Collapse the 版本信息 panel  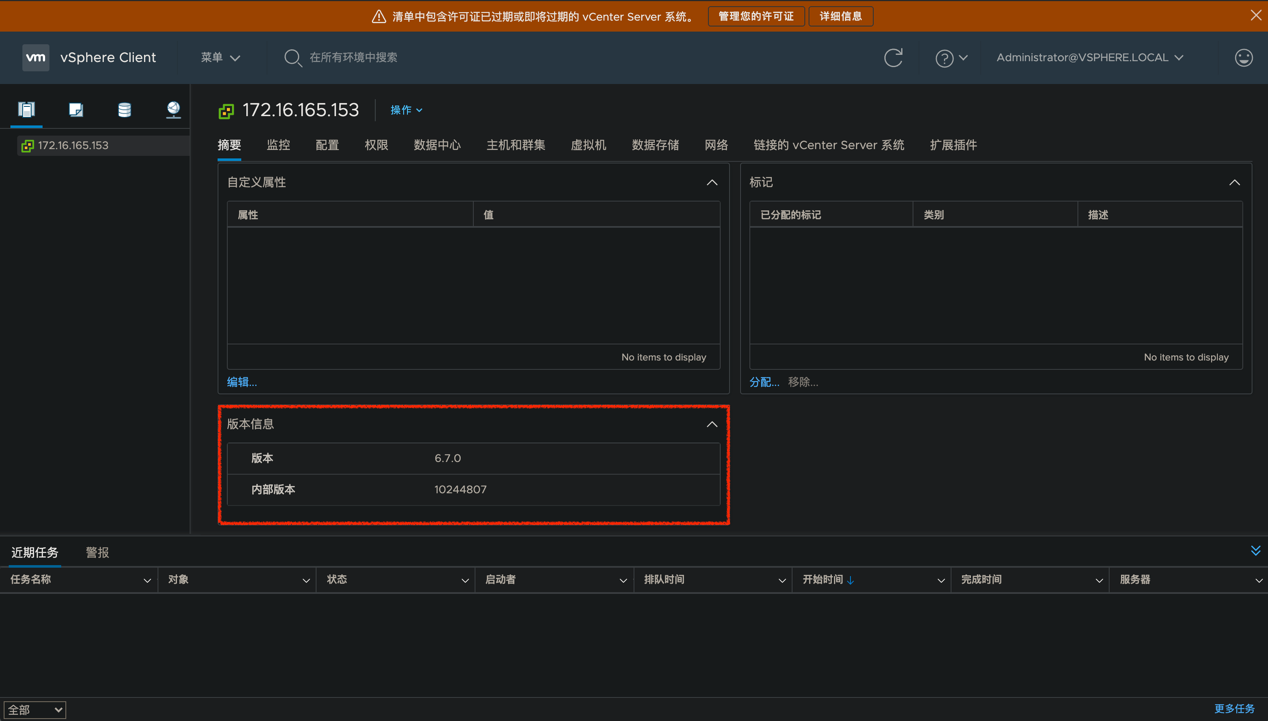point(712,425)
